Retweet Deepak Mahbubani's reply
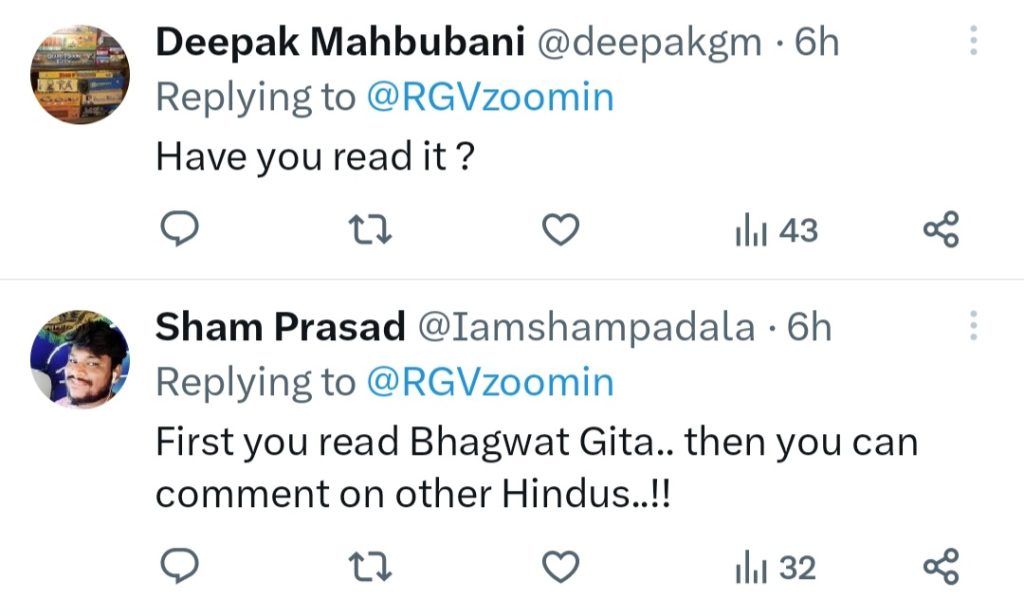 [x=370, y=230]
